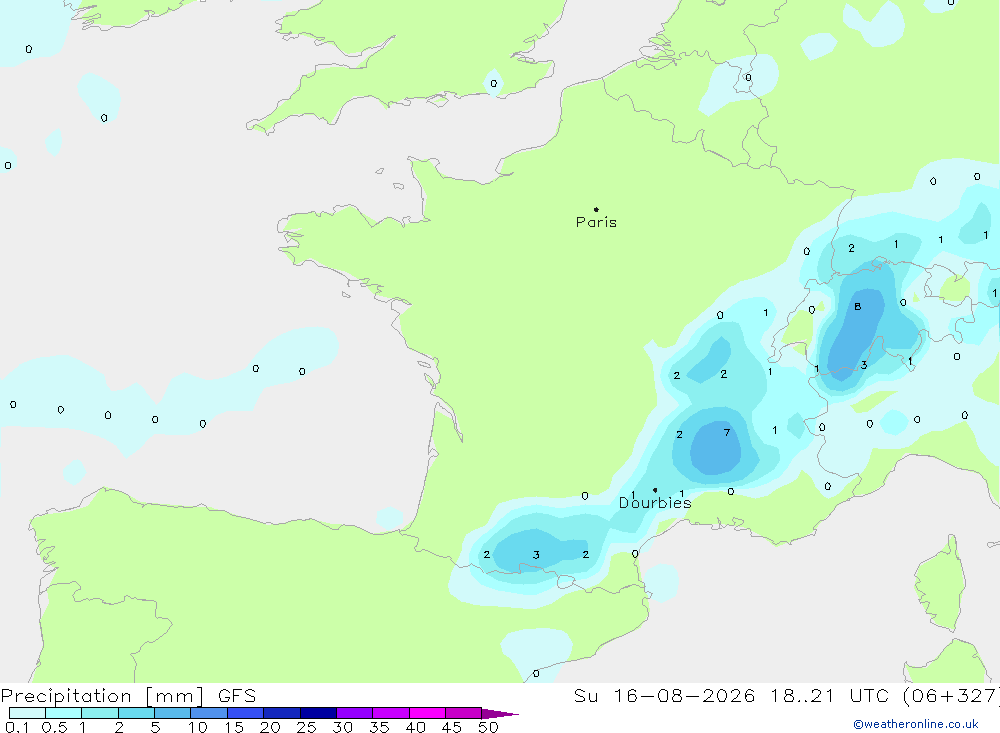Screen dimensions: 1000x733
Task: Click the value '3' south of the Swiss maximum
Action: [864, 366]
